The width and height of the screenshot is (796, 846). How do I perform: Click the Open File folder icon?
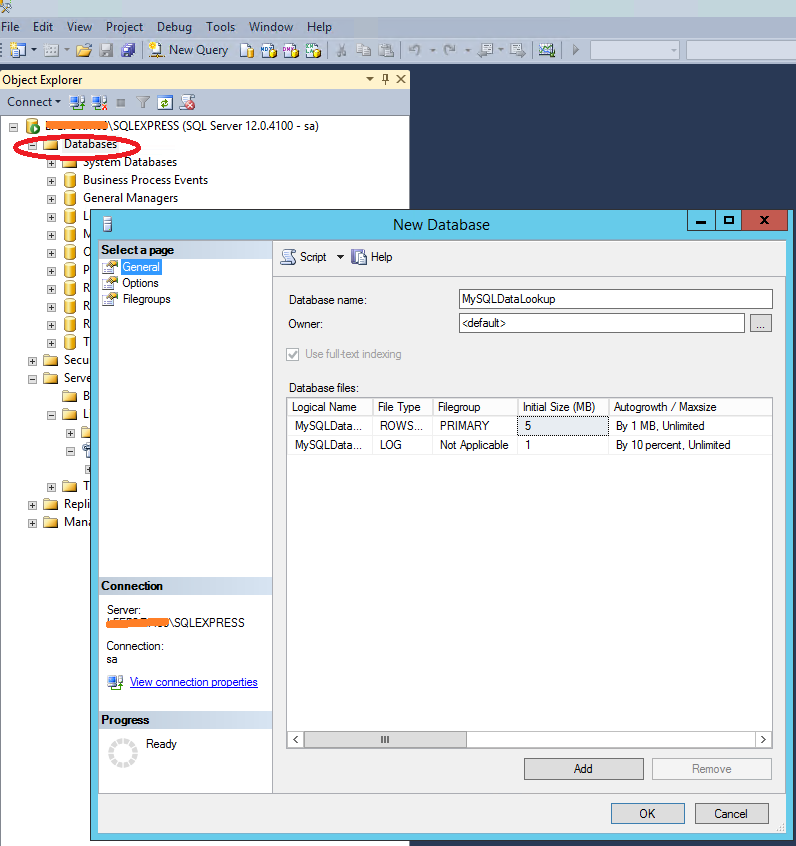84,50
